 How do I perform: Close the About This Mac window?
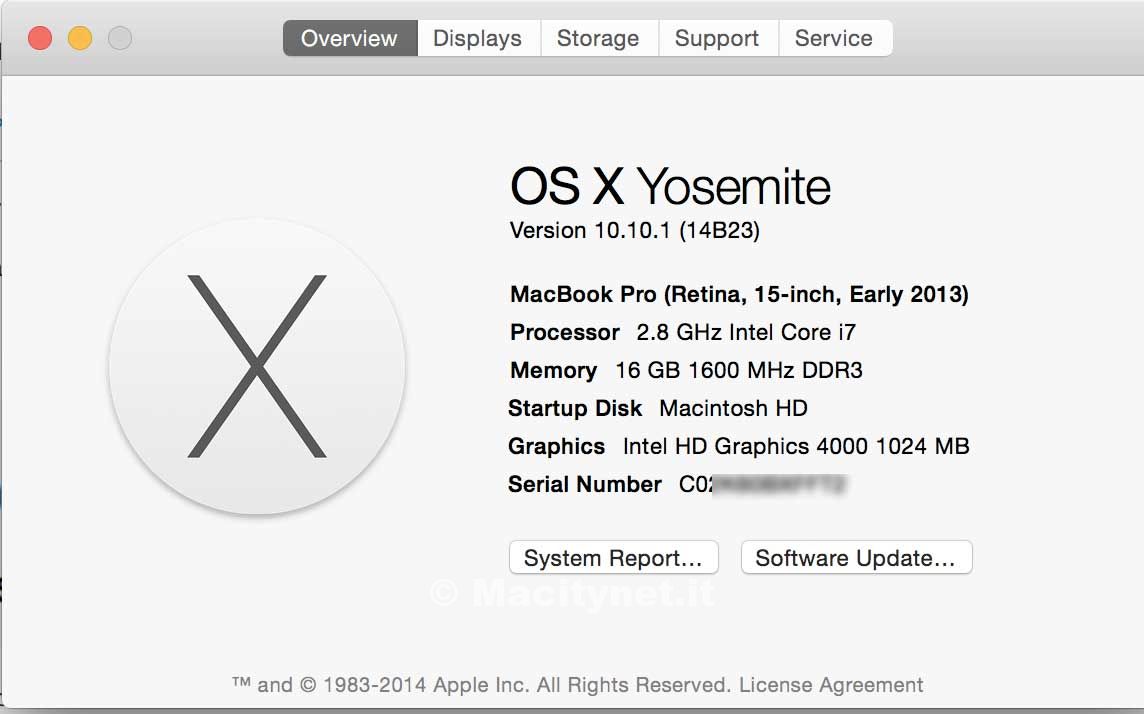click(40, 39)
